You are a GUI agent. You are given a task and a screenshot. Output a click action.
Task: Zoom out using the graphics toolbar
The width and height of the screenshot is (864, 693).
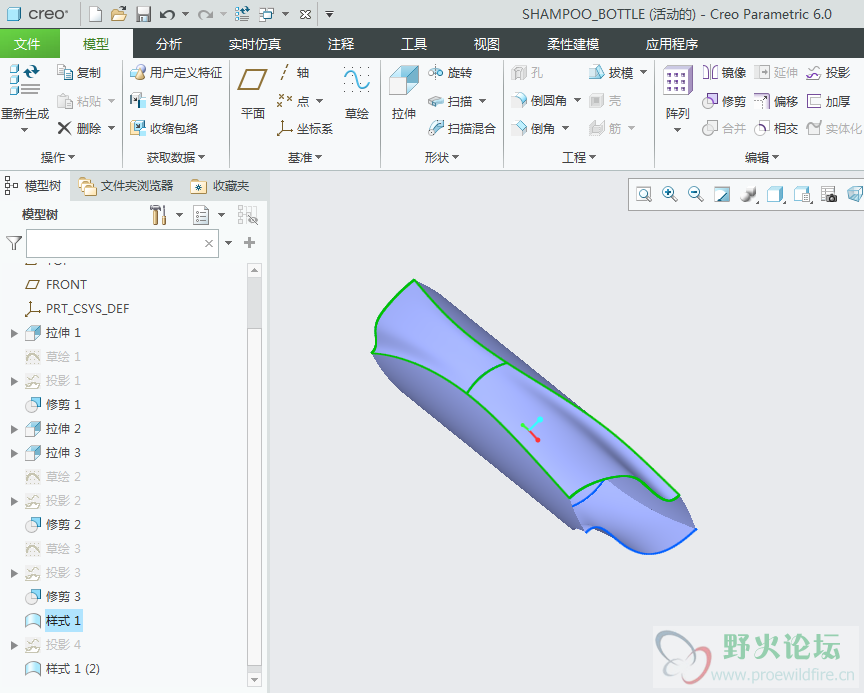(695, 194)
